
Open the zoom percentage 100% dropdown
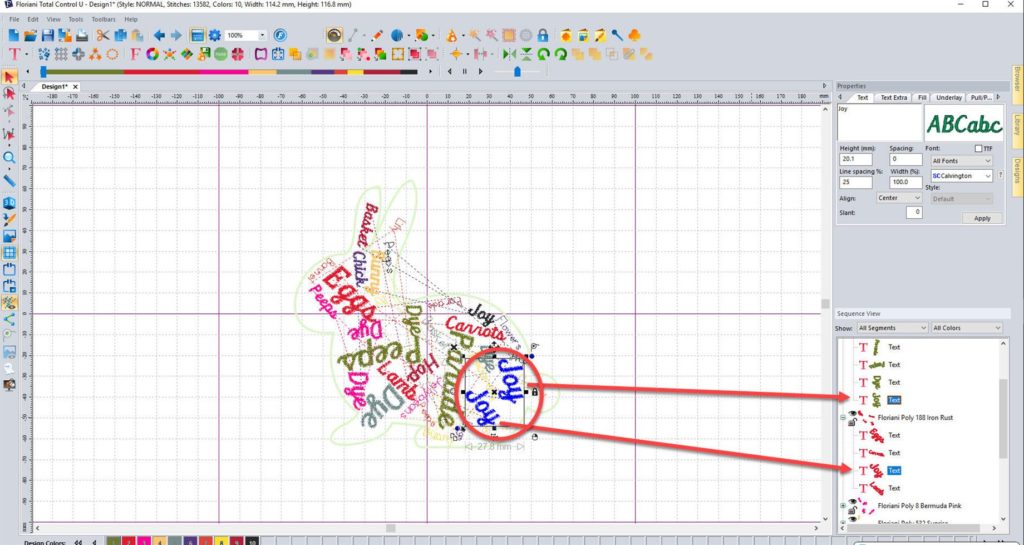263,35
